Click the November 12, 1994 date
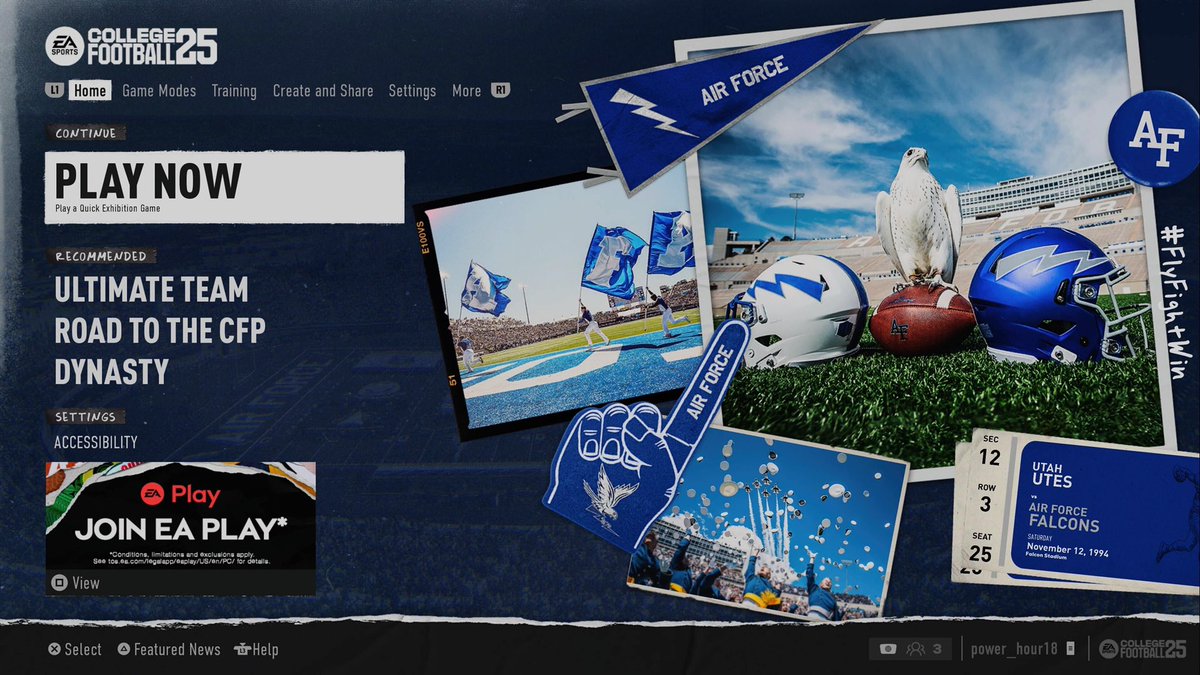The height and width of the screenshot is (675, 1200). point(1067,551)
